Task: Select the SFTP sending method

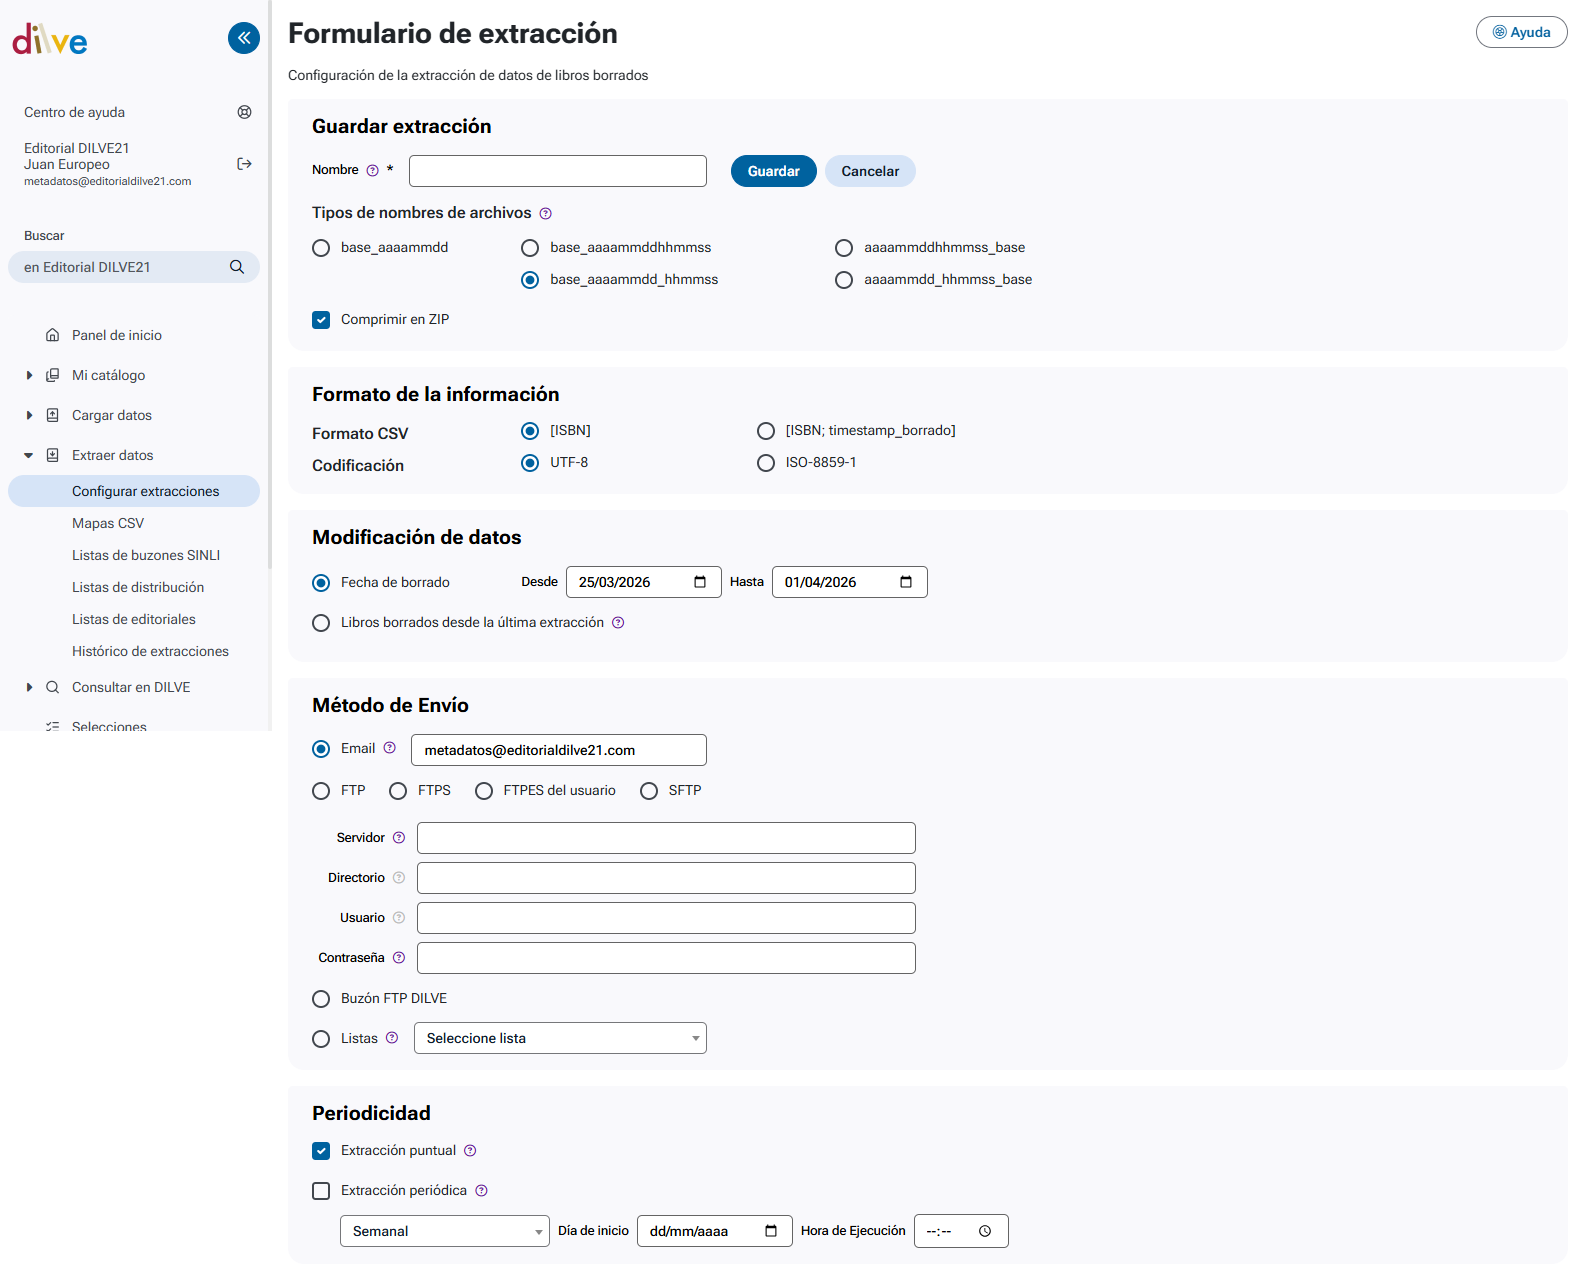Action: (649, 791)
